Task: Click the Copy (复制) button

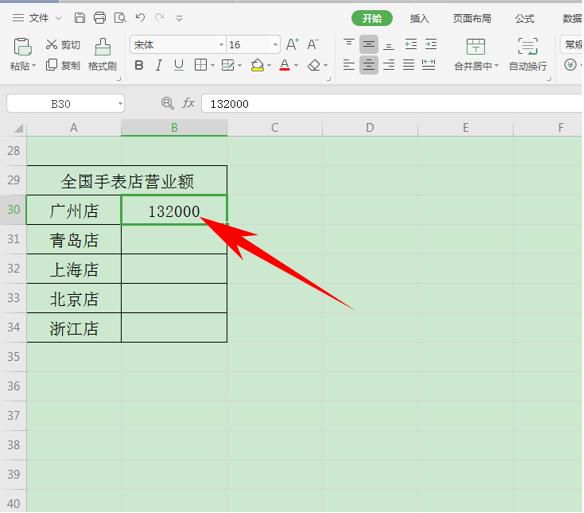Action: click(63, 66)
